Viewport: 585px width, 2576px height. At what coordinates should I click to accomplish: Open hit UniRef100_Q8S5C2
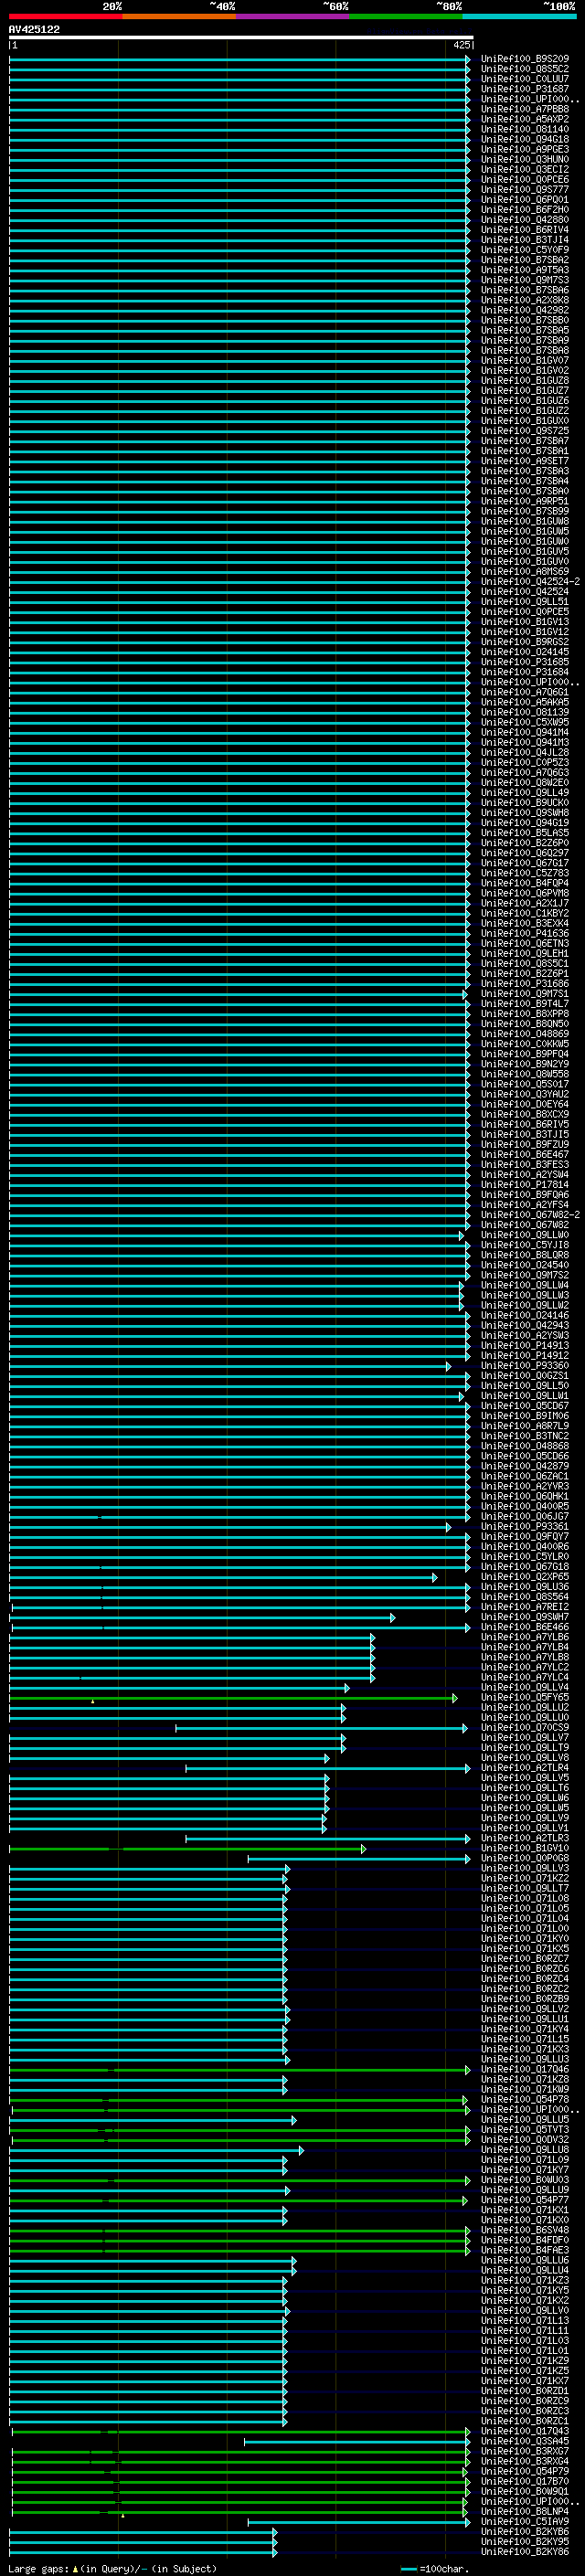[x=525, y=69]
